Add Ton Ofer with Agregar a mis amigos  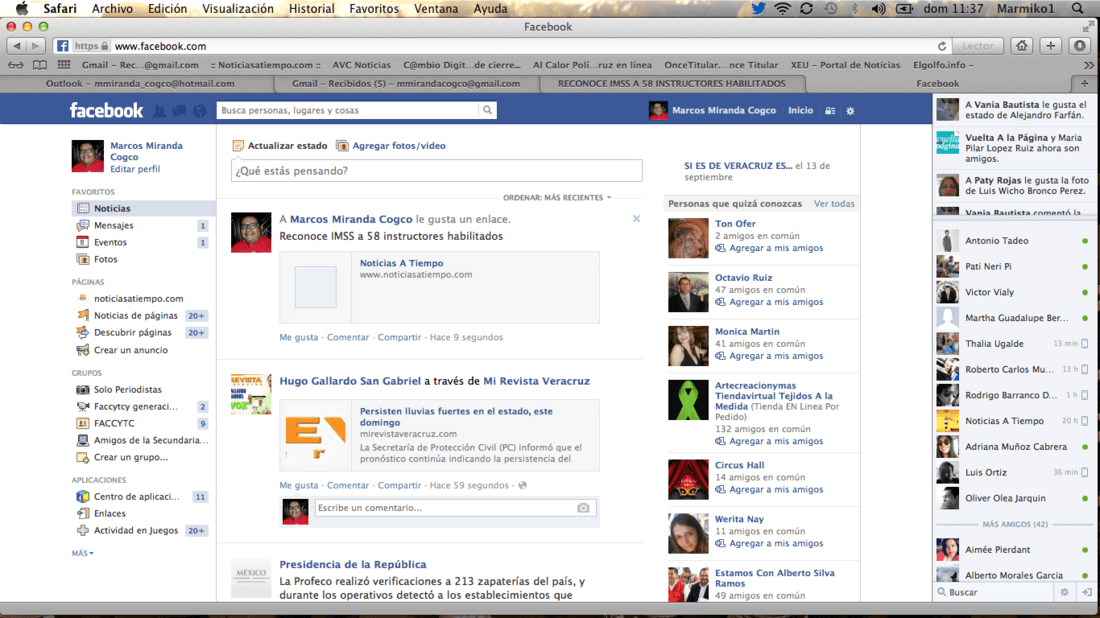(770, 248)
